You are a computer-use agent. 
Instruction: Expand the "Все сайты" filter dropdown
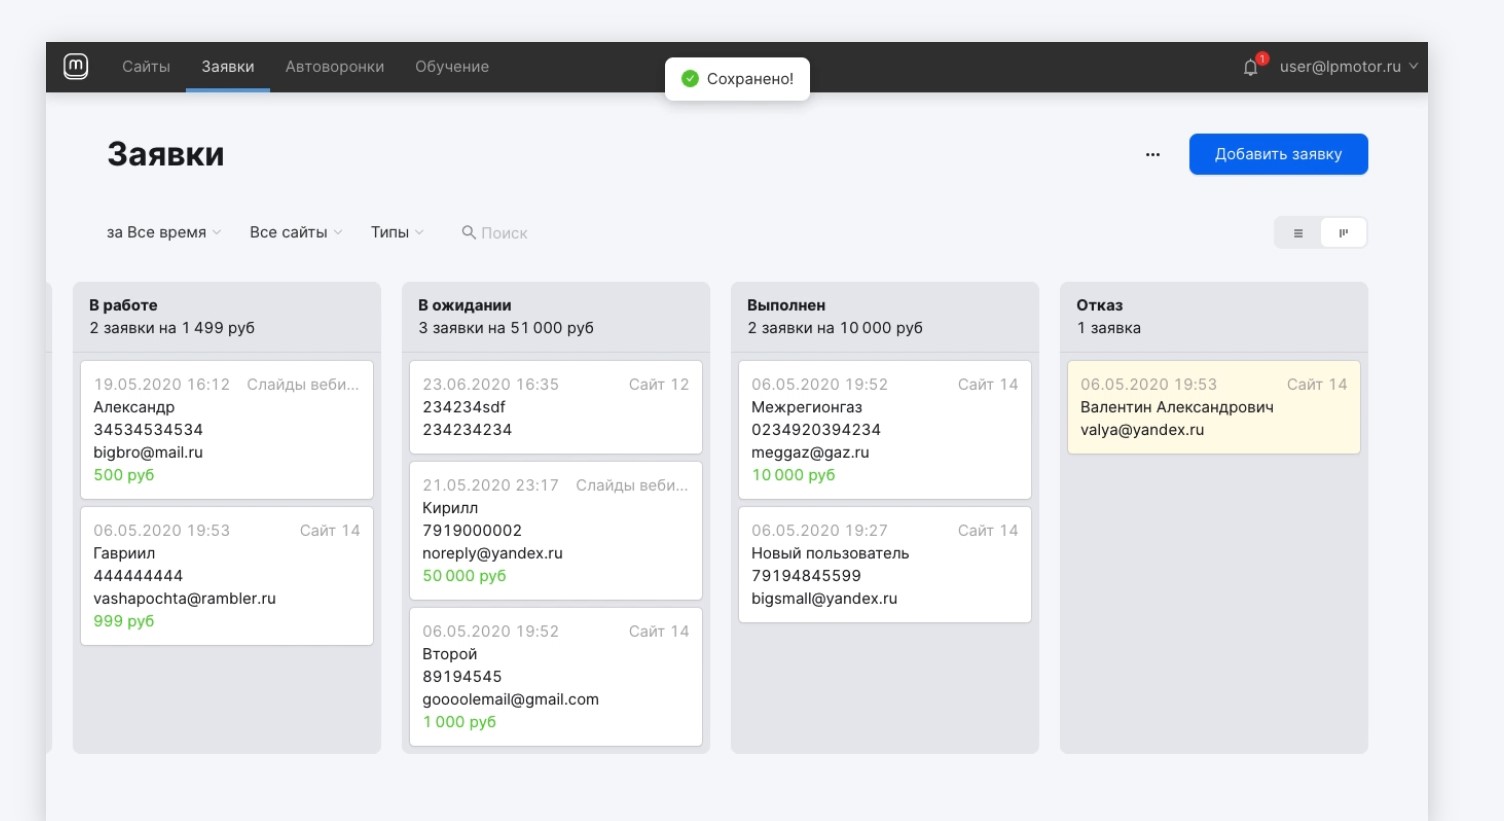click(x=295, y=232)
